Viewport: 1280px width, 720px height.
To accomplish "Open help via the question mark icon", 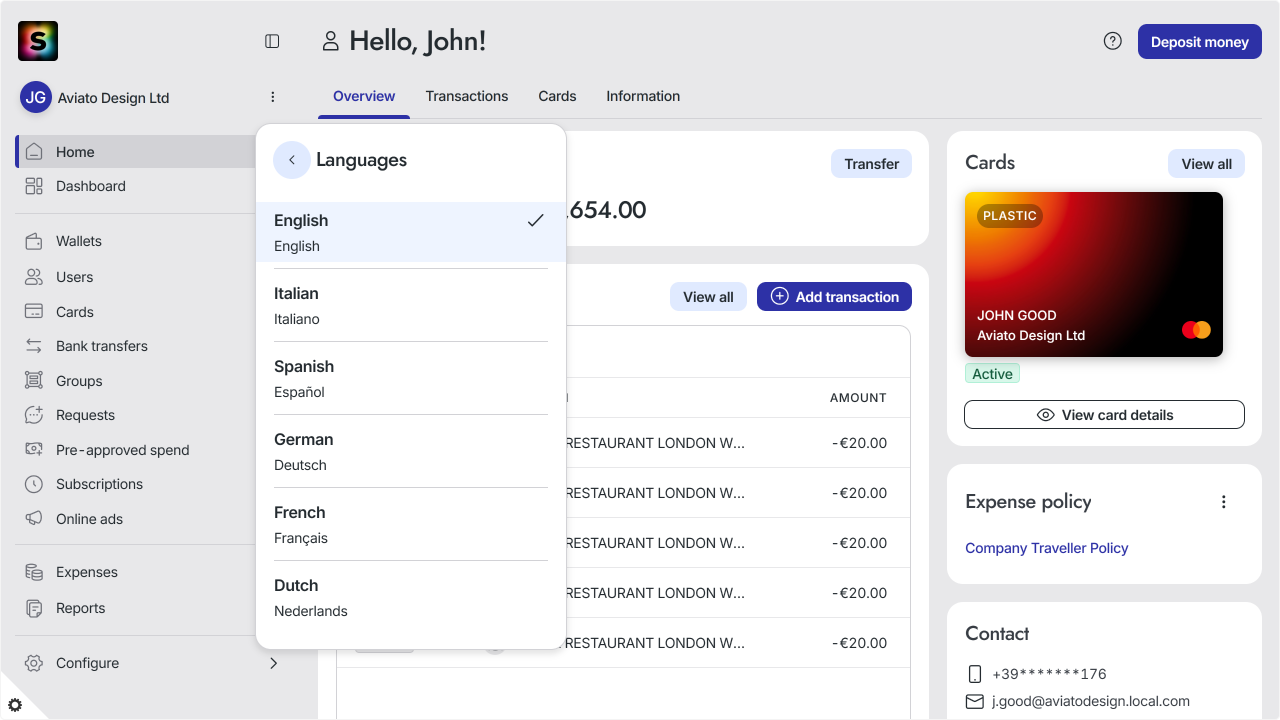I will point(1112,41).
